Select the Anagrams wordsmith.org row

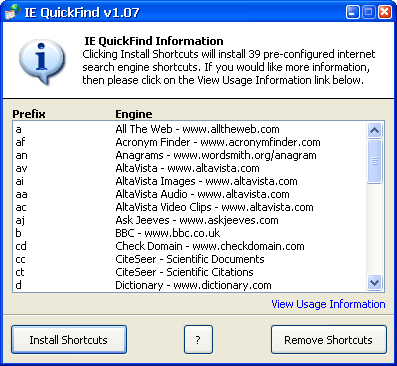click(x=189, y=155)
